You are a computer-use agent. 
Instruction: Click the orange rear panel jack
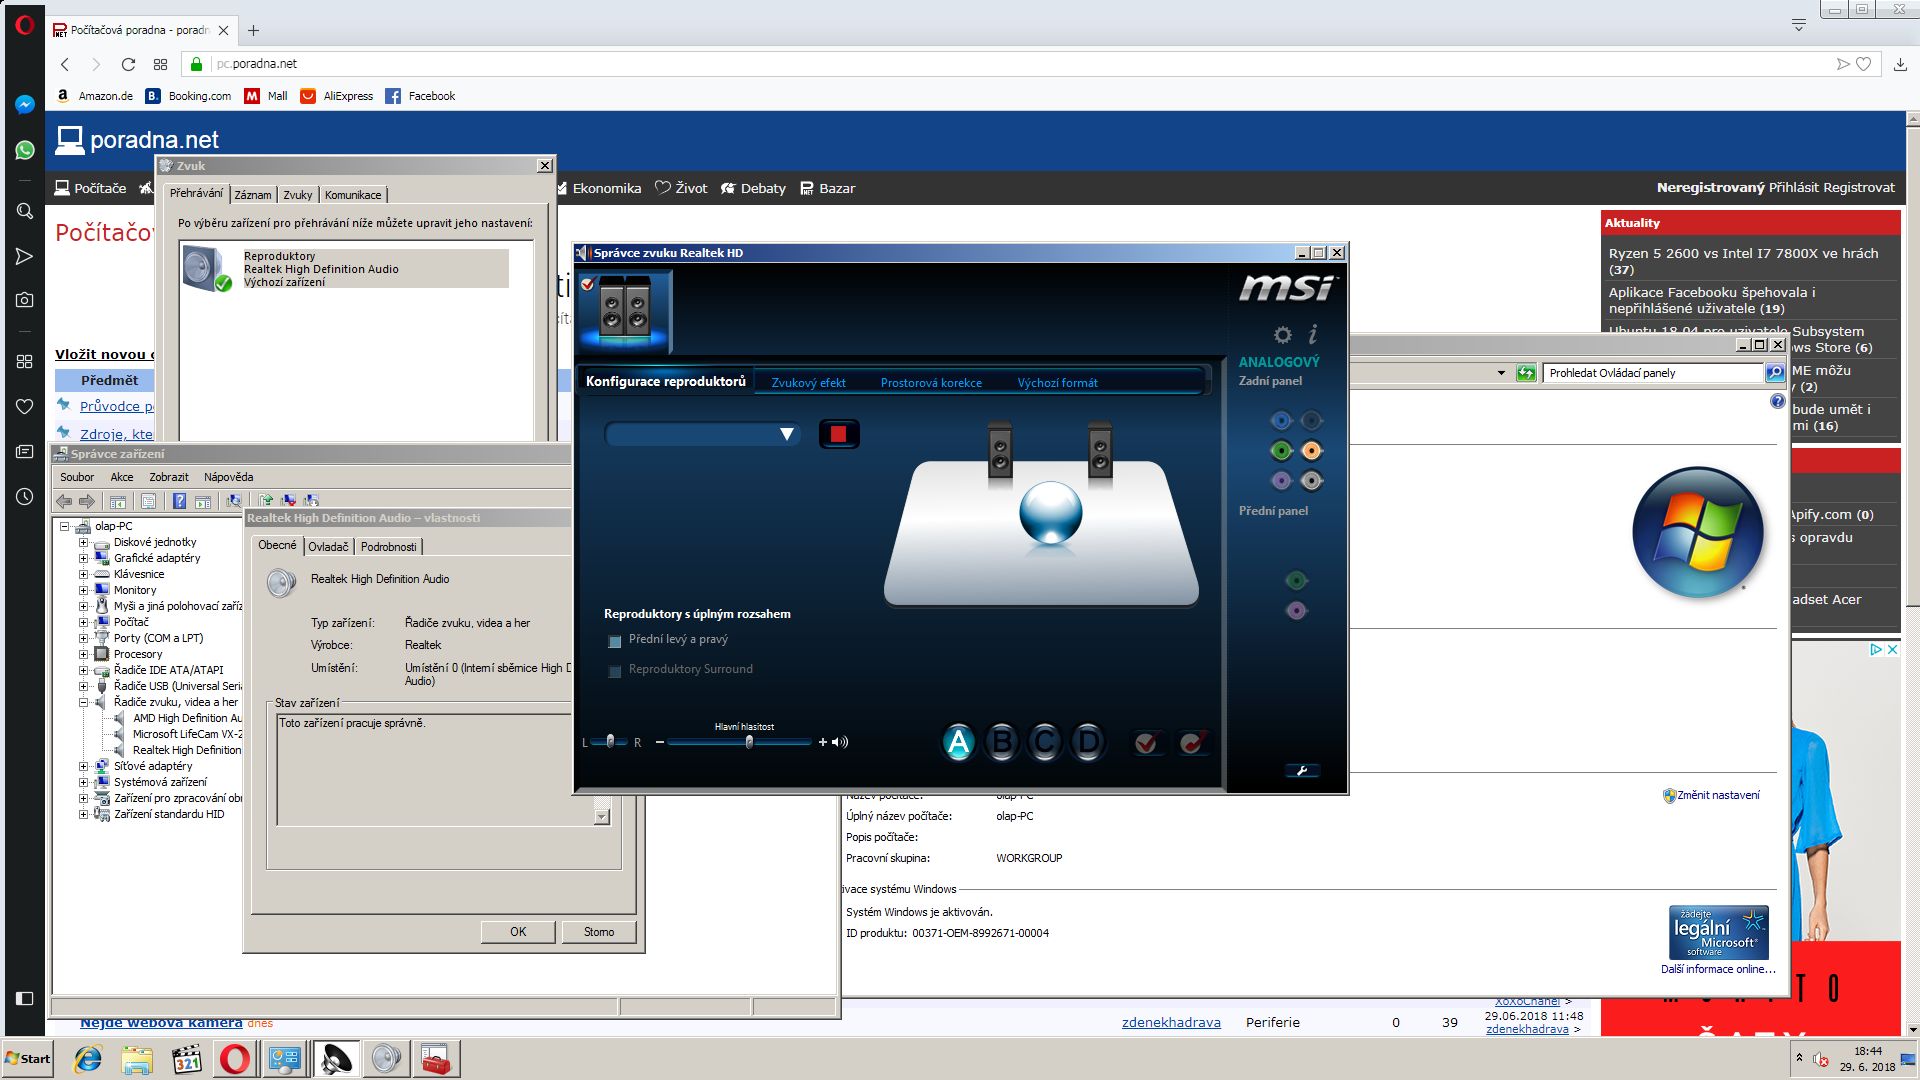click(x=1311, y=451)
